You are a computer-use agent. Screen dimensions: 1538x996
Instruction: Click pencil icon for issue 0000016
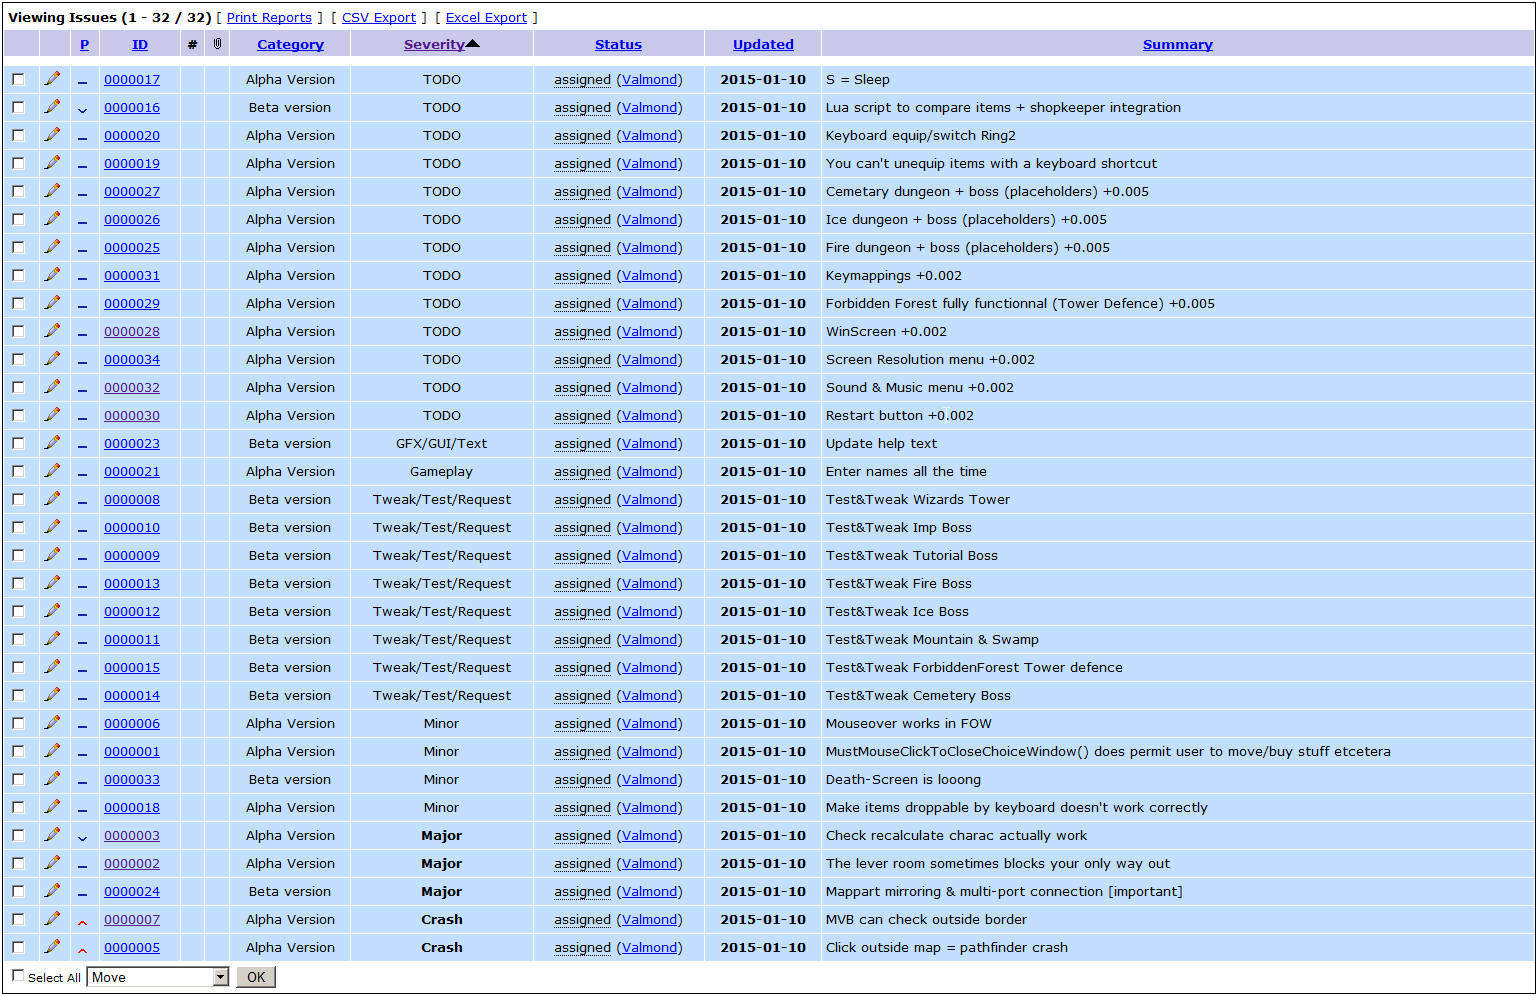52,107
